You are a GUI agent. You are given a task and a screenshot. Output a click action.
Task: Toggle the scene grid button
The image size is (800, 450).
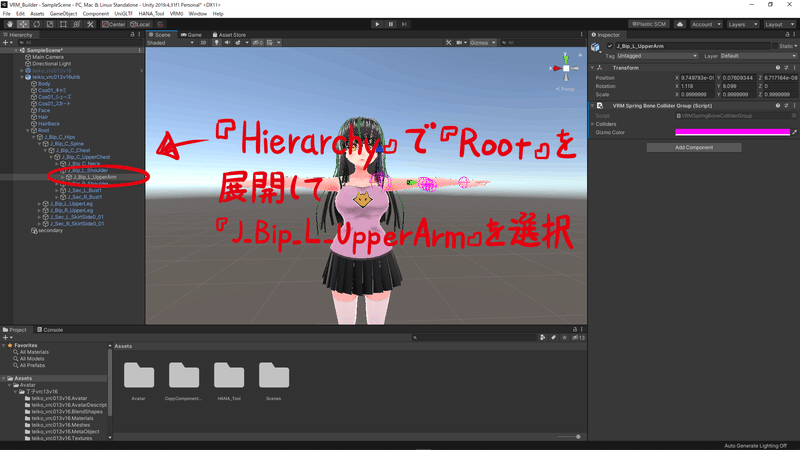click(270, 43)
